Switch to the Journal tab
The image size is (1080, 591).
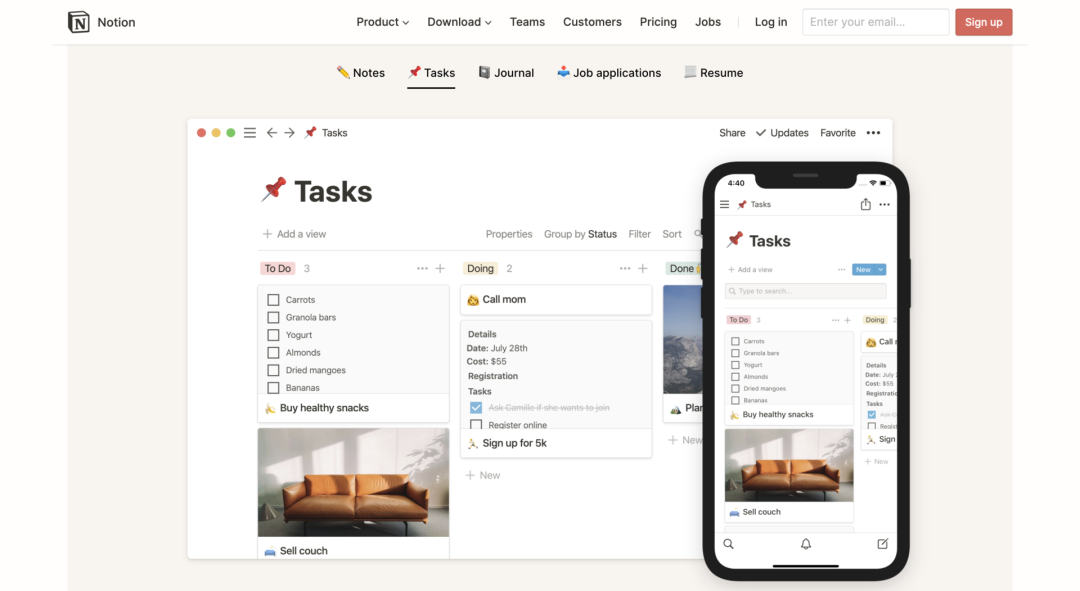(x=506, y=73)
